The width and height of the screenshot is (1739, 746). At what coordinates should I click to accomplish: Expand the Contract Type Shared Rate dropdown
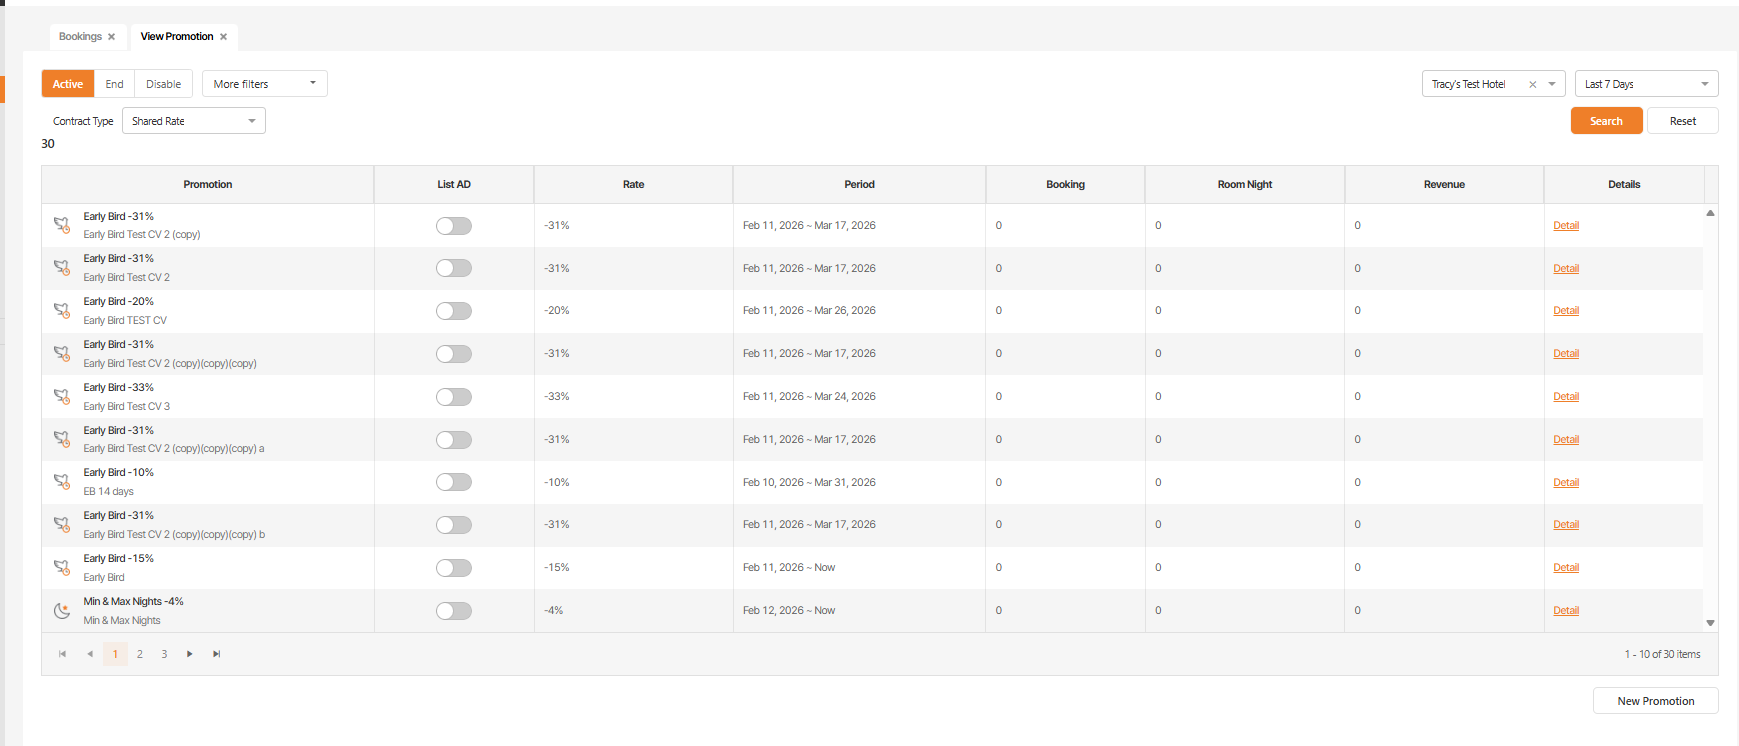(x=194, y=121)
